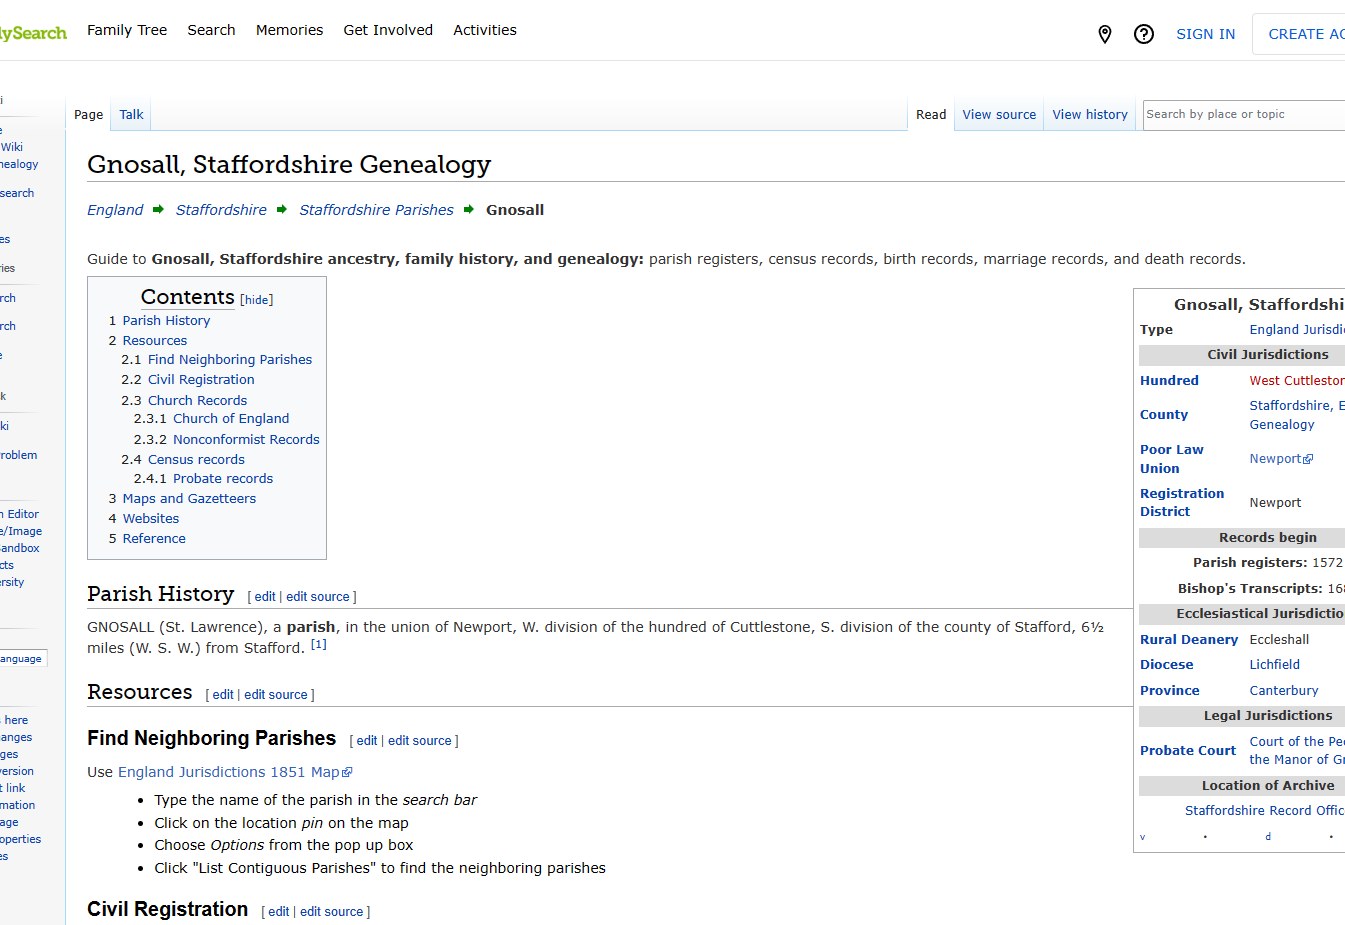Open the help question mark icon
This screenshot has height=925, width=1345.
(1144, 34)
